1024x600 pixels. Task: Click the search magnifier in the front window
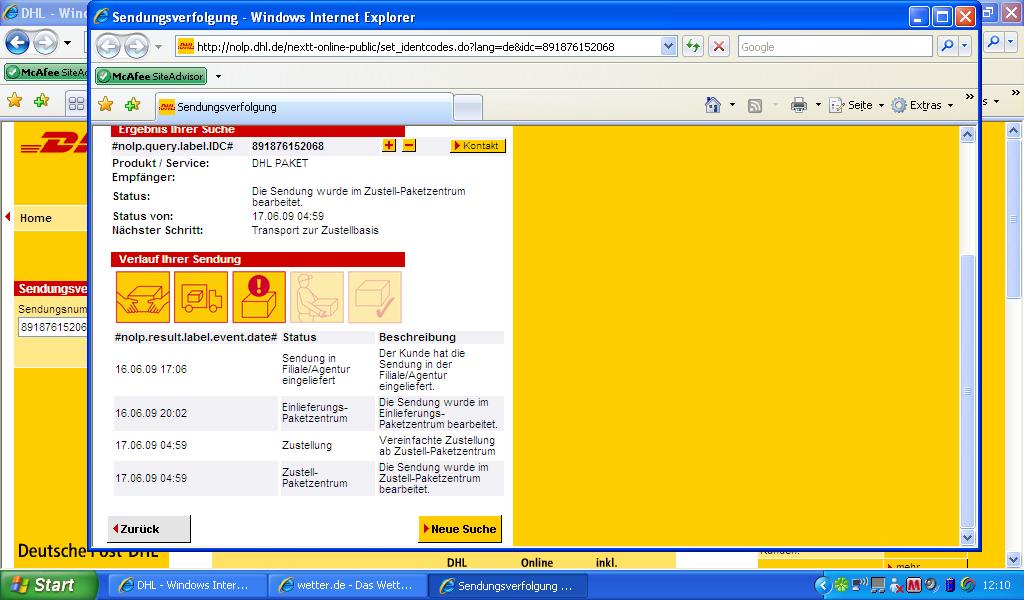(x=946, y=46)
